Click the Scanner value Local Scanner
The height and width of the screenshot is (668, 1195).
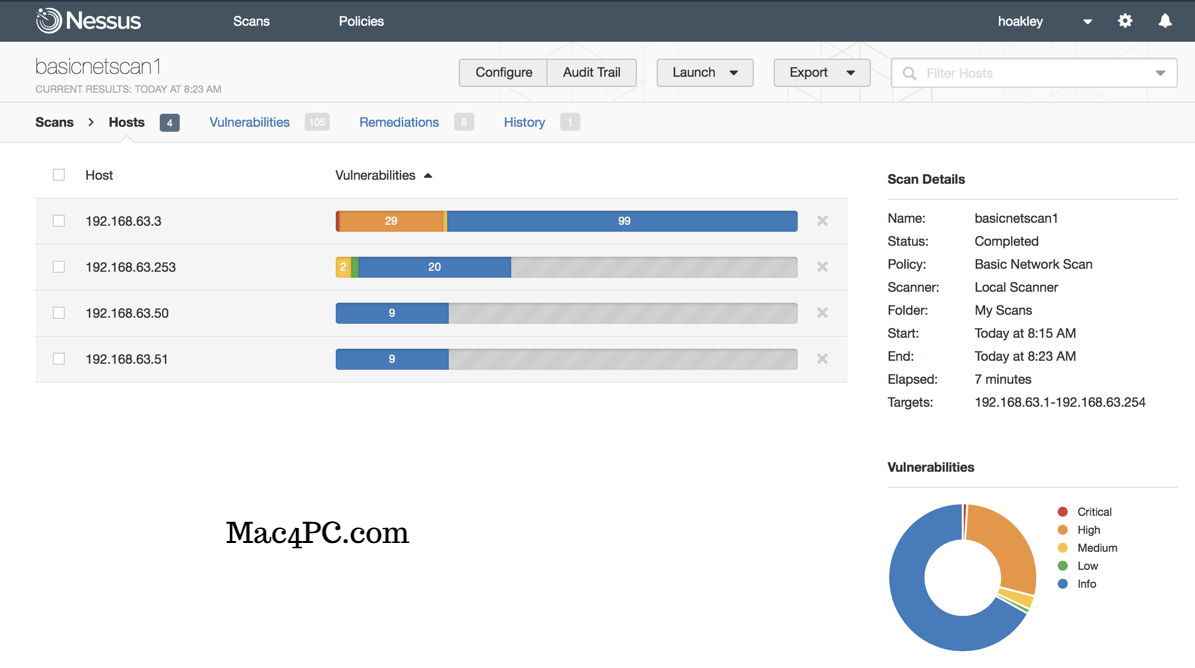pos(1016,287)
